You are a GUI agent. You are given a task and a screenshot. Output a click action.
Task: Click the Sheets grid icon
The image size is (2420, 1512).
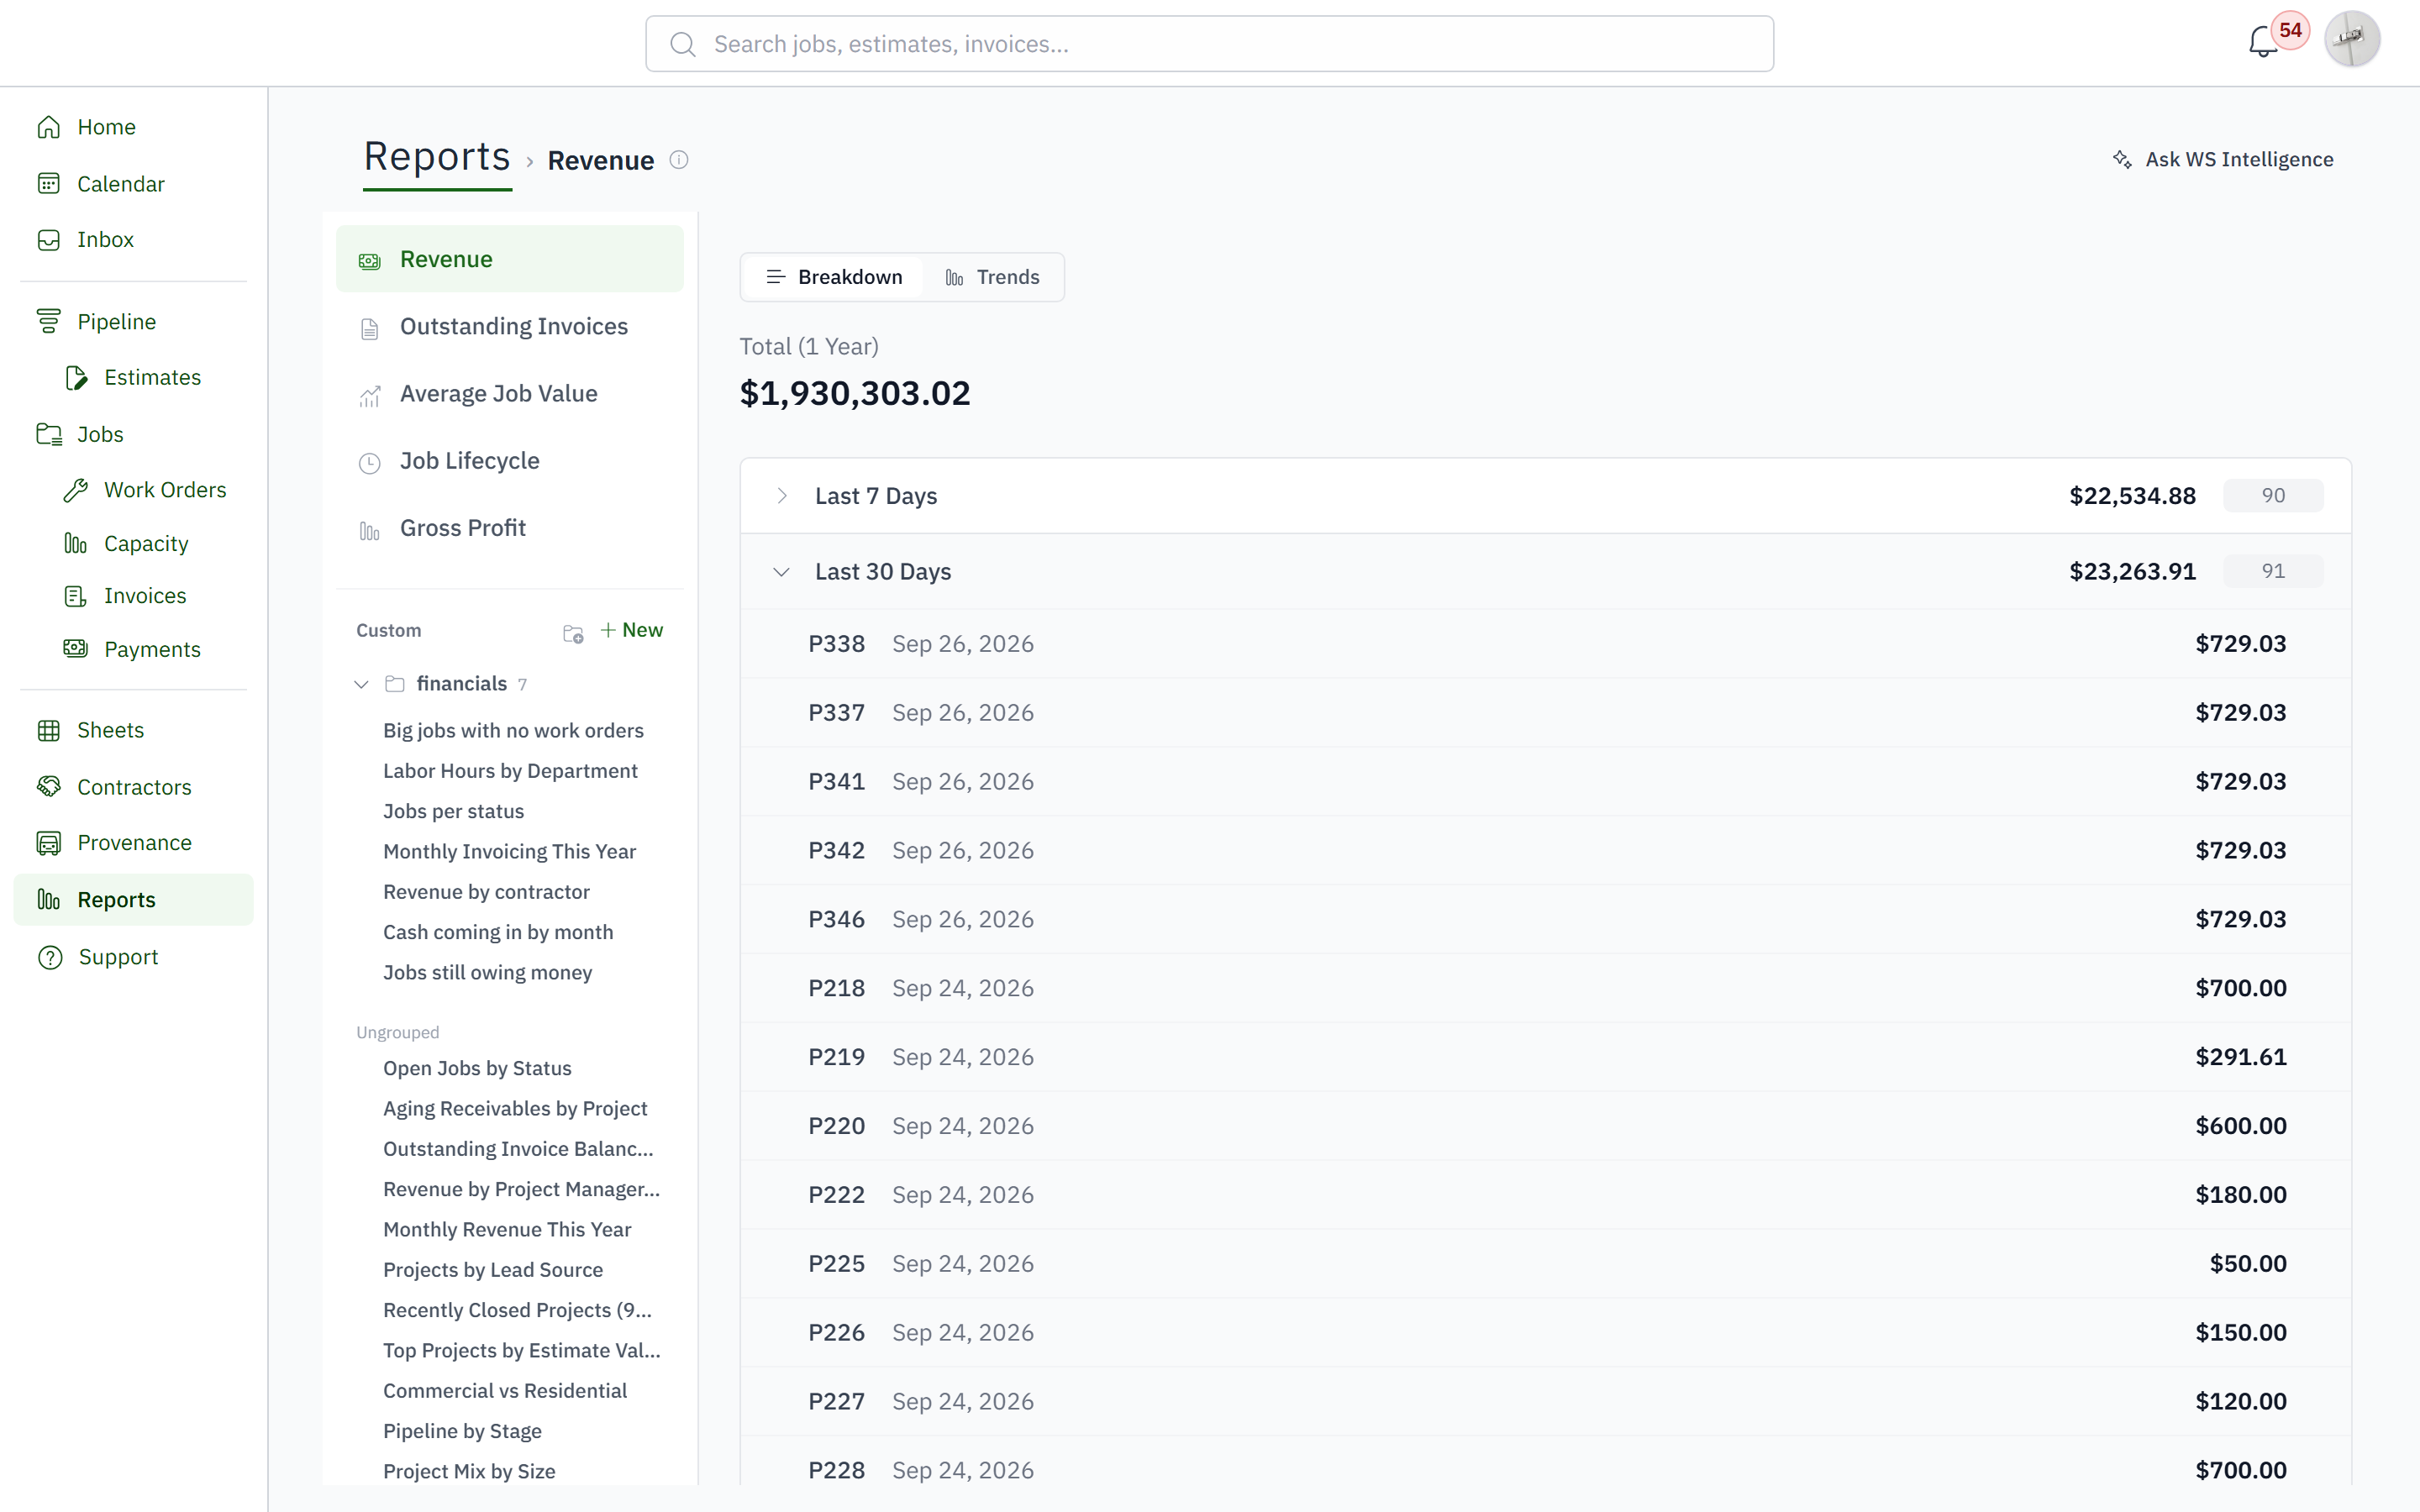(x=49, y=731)
